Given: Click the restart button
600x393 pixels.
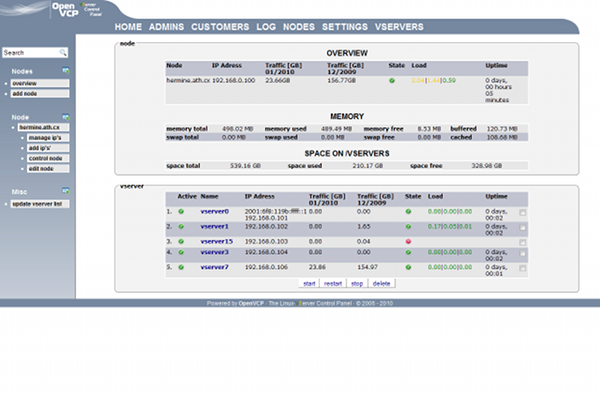Looking at the screenshot, I should 333,284.
